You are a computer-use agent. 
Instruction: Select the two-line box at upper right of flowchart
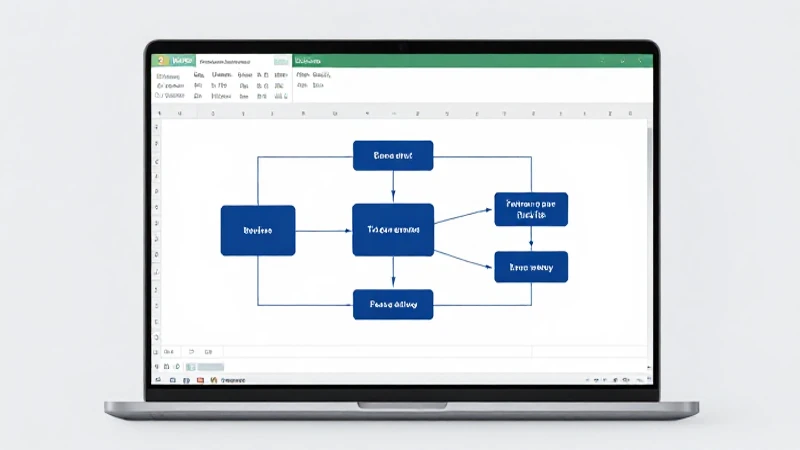coord(531,209)
